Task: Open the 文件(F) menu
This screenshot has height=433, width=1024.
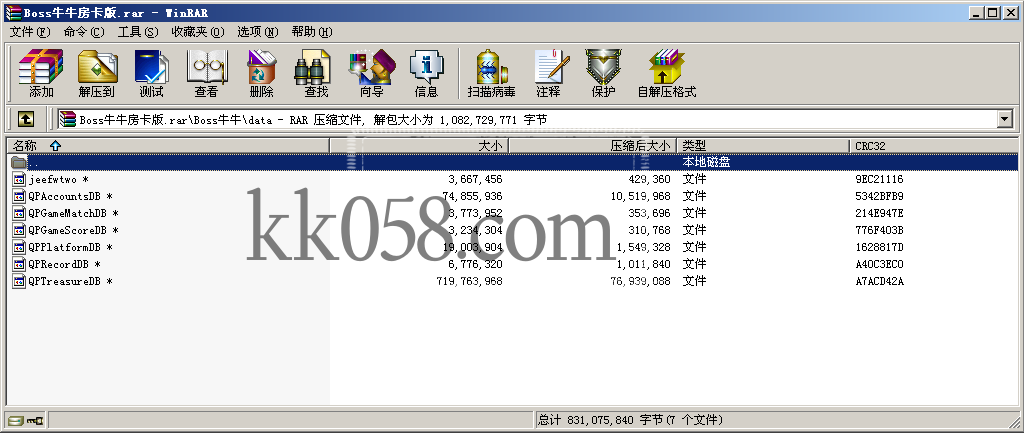Action: click(x=30, y=31)
